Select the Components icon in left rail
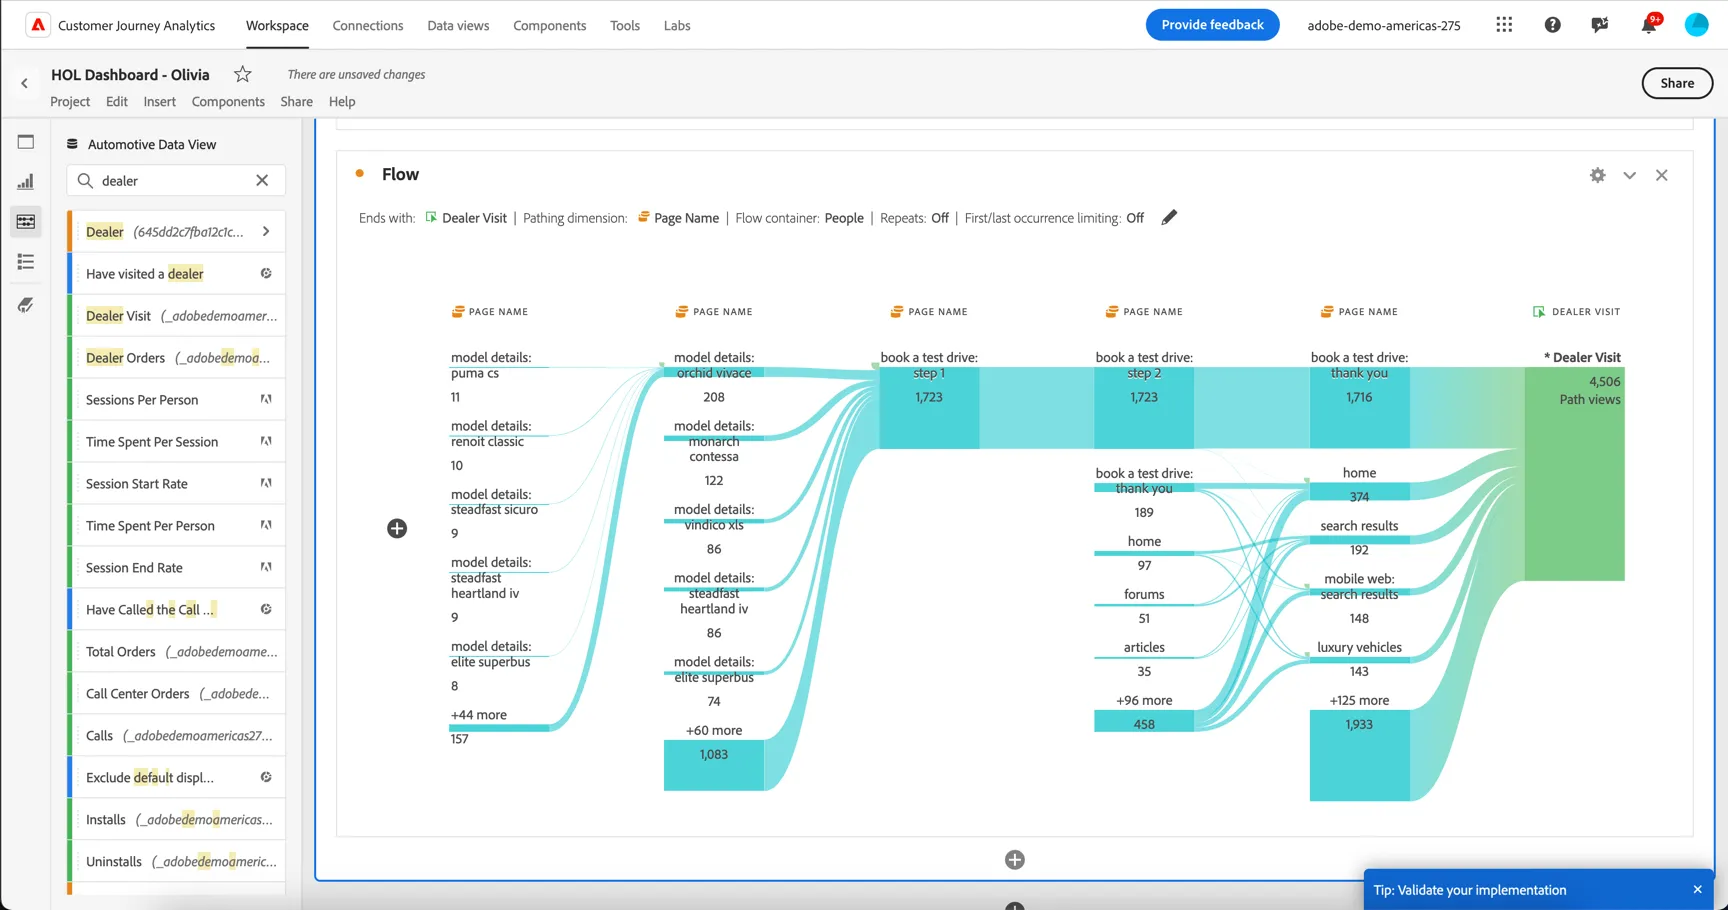 [x=26, y=222]
